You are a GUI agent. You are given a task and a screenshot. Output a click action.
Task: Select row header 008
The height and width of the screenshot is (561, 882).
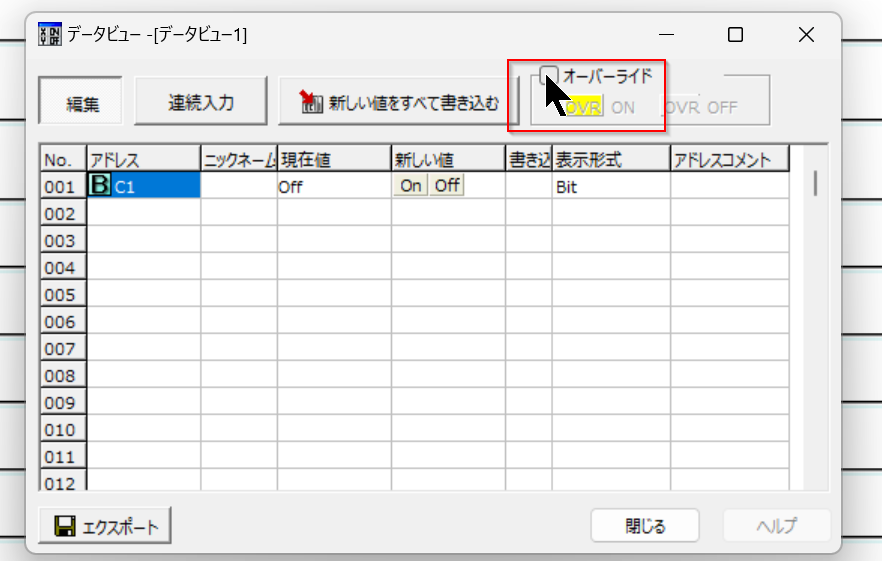[x=63, y=375]
